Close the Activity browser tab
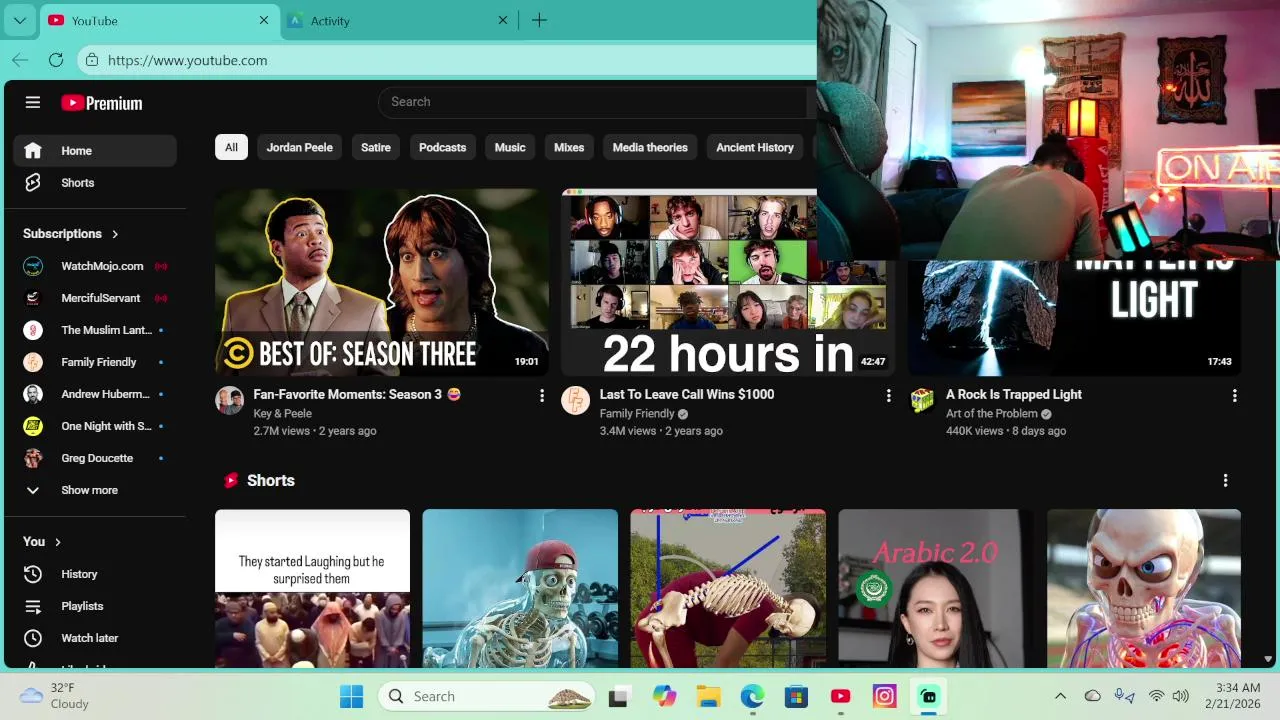The height and width of the screenshot is (720, 1280). pos(503,20)
